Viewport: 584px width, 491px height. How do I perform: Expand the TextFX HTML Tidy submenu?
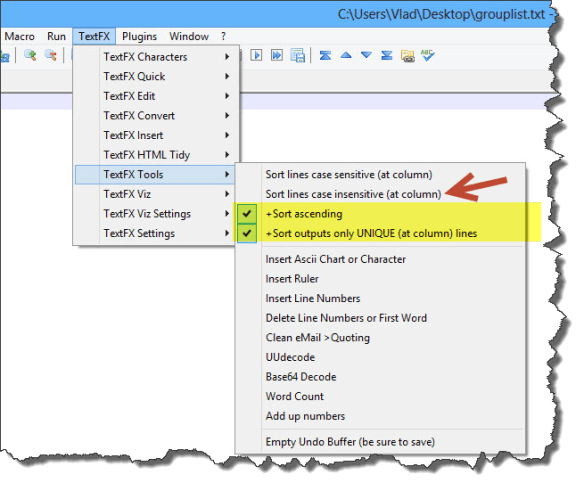[x=156, y=155]
